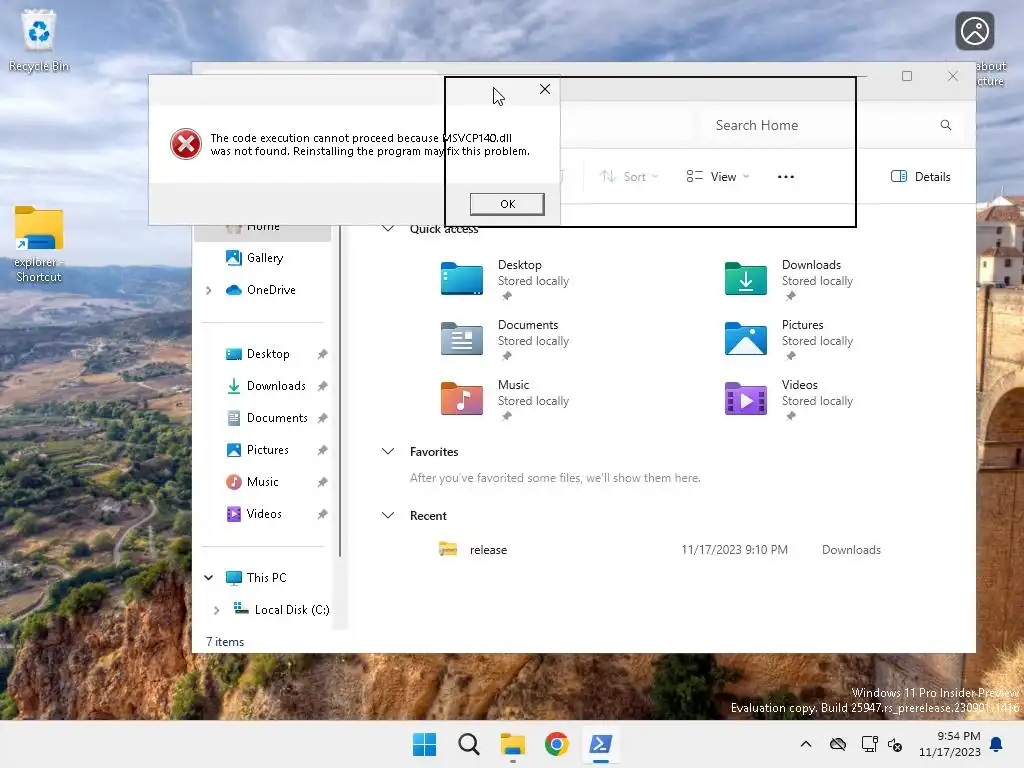This screenshot has width=1024, height=768.
Task: Launch Google Chrome from the taskbar
Action: [x=556, y=744]
